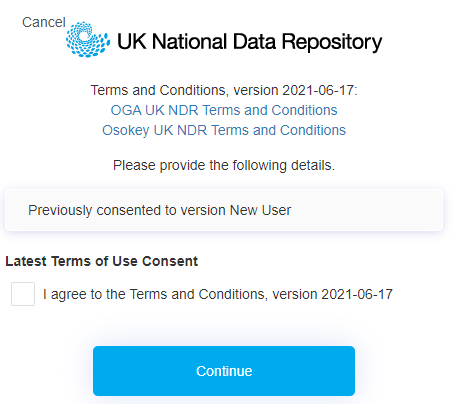Click 'Please provide the following details' text
Screen dimensions: 454x404
click(224, 165)
